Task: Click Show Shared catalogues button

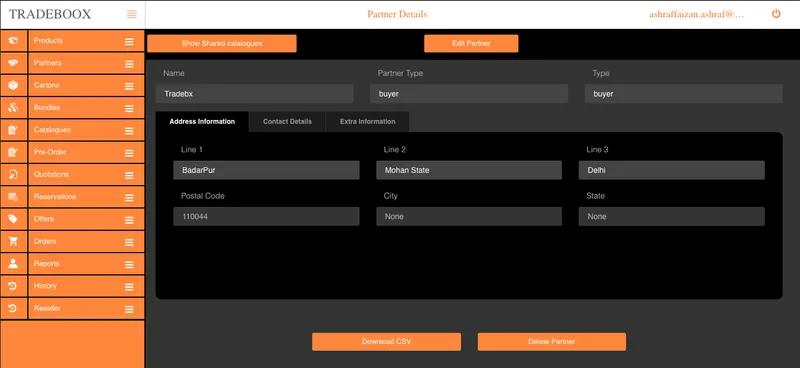Action: 222,43
